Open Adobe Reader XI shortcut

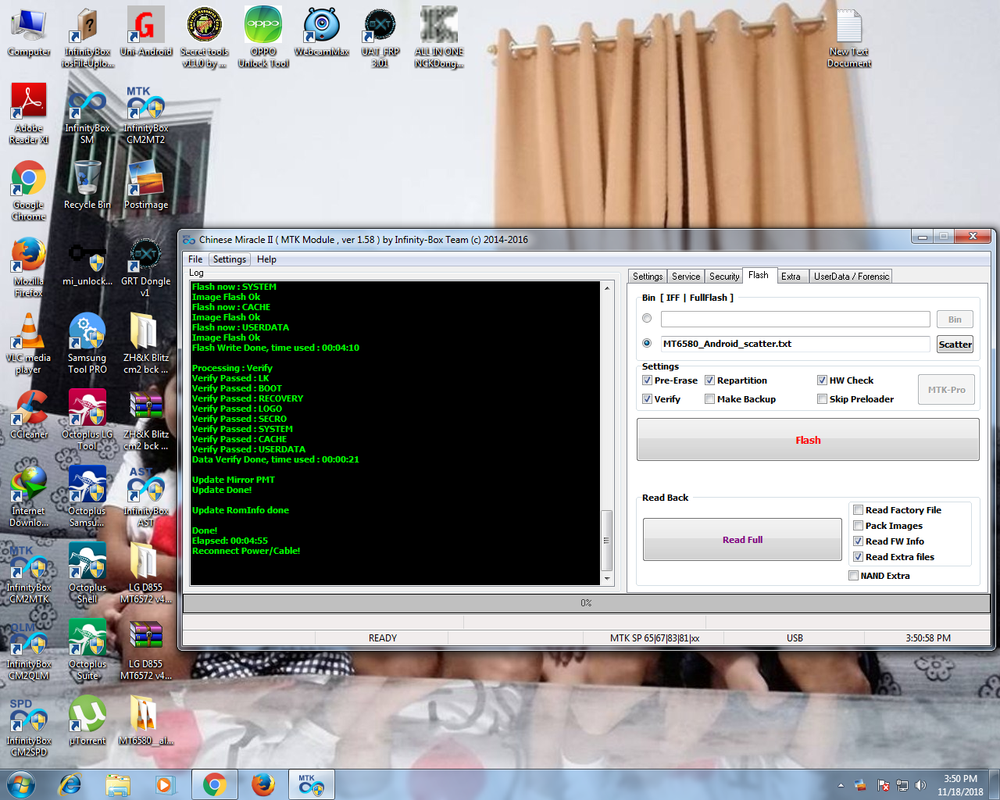(29, 114)
